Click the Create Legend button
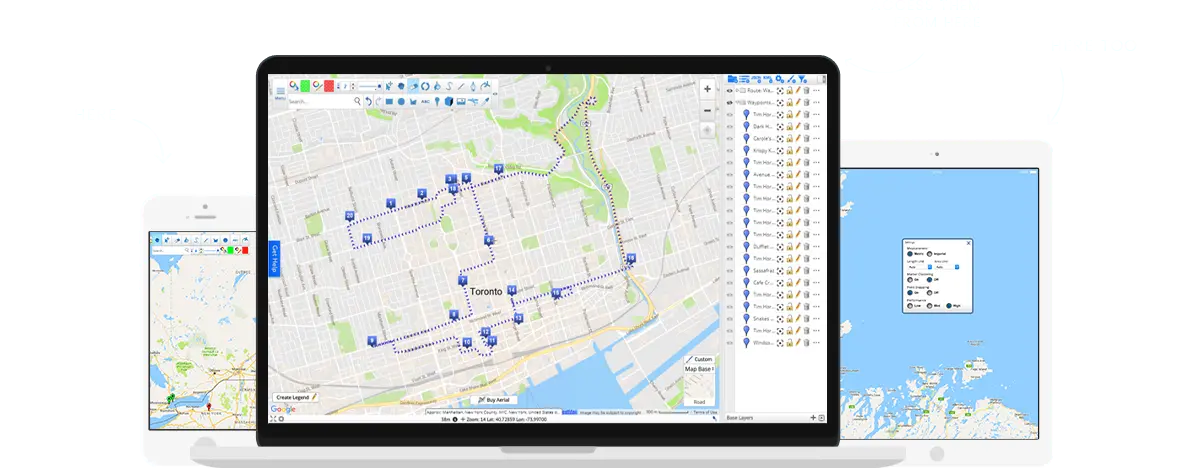 click(x=295, y=397)
